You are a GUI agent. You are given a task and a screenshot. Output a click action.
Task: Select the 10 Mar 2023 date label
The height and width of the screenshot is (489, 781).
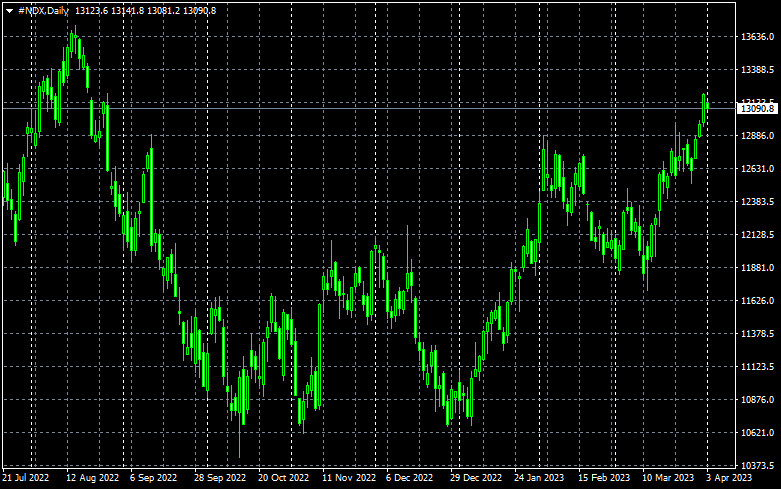coord(666,478)
